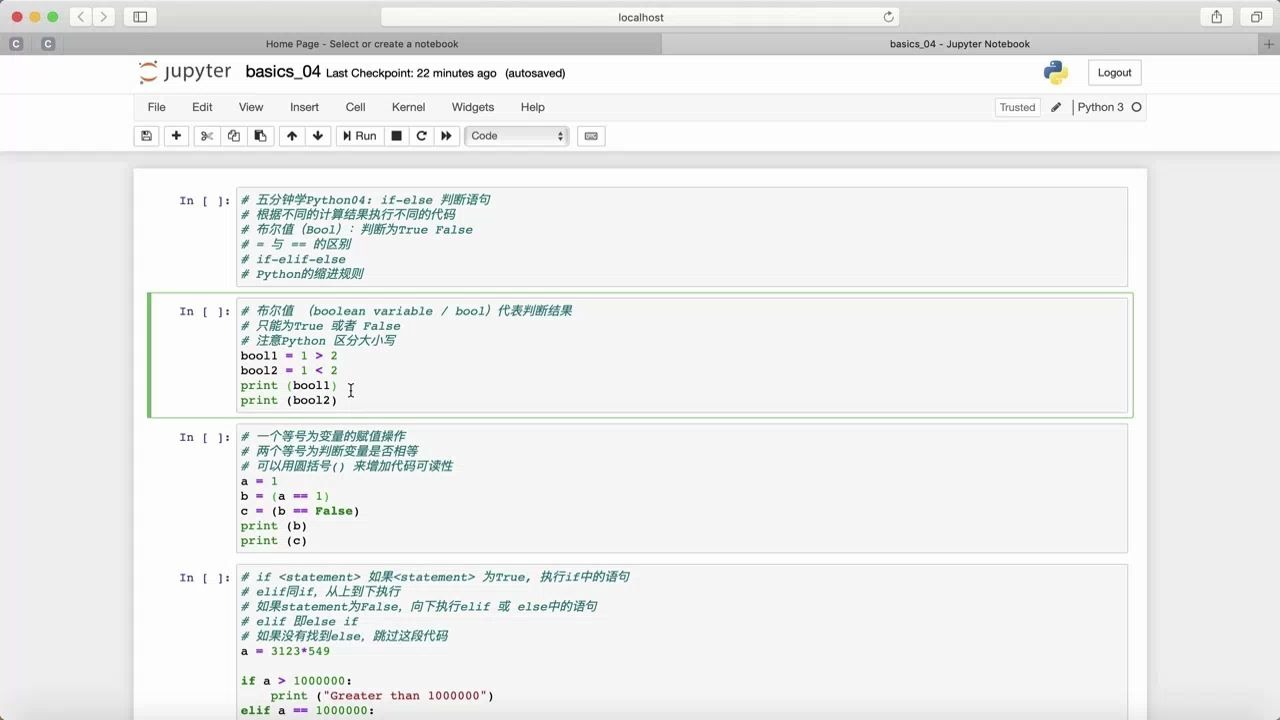This screenshot has width=1280, height=720.
Task: Switch to Home Page browser tab
Action: 362,44
